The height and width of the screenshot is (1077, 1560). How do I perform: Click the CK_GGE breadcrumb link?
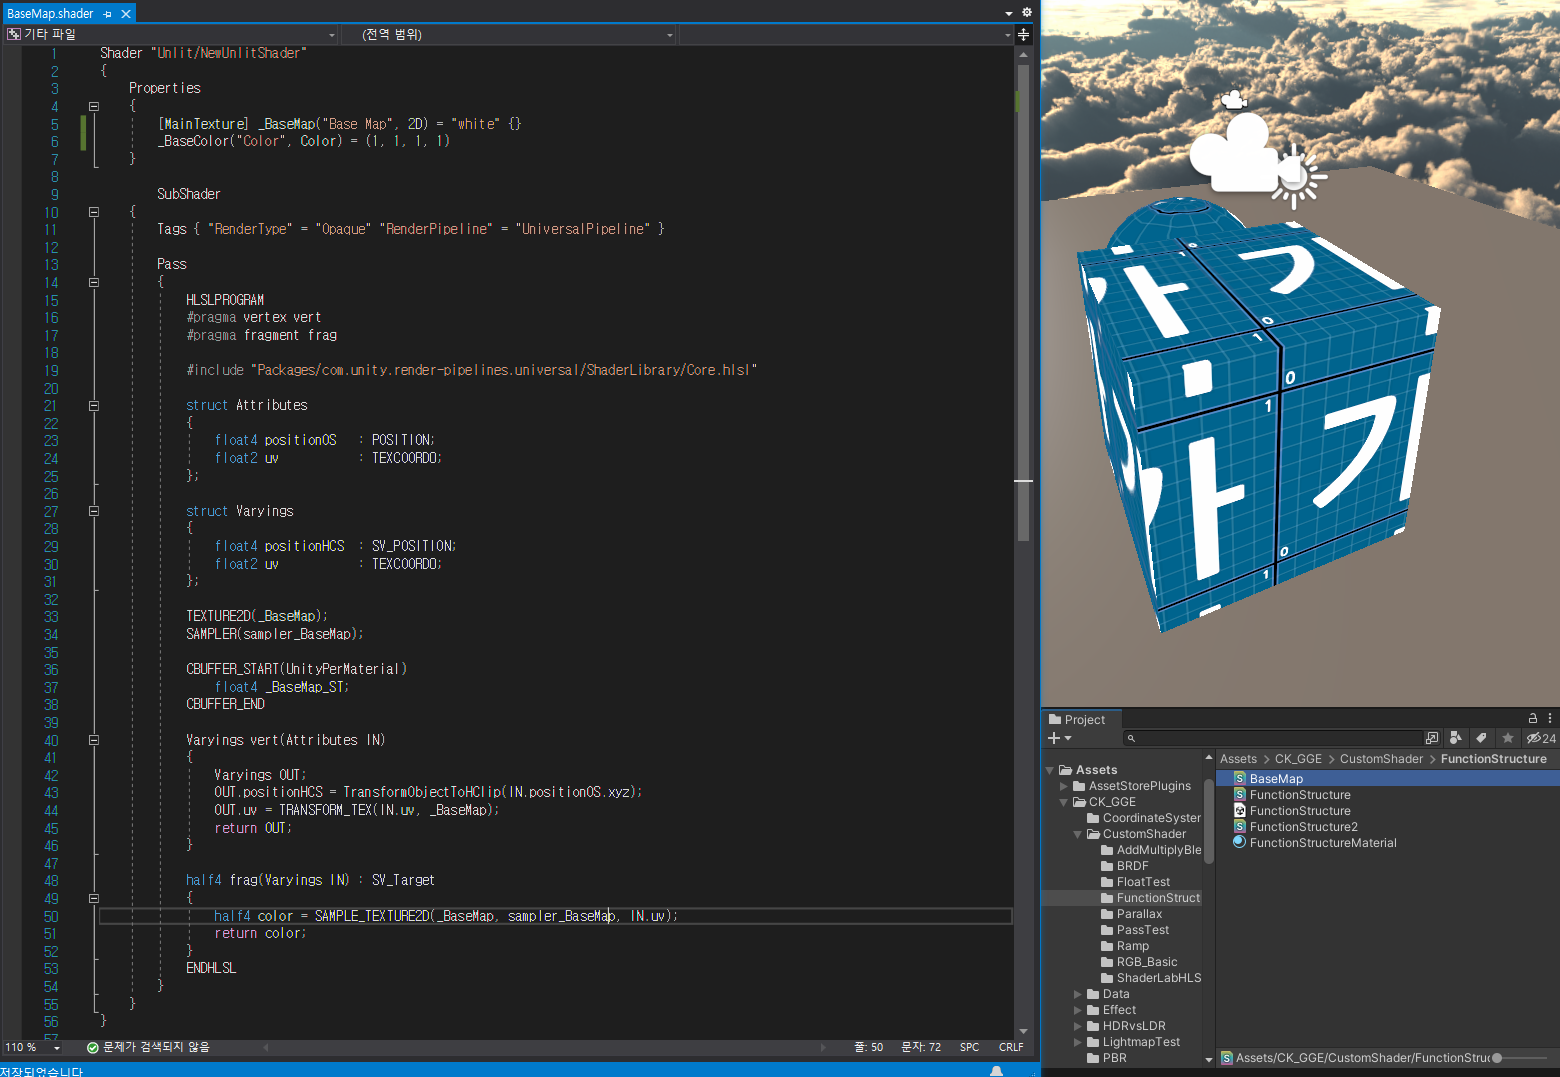[x=1298, y=759]
